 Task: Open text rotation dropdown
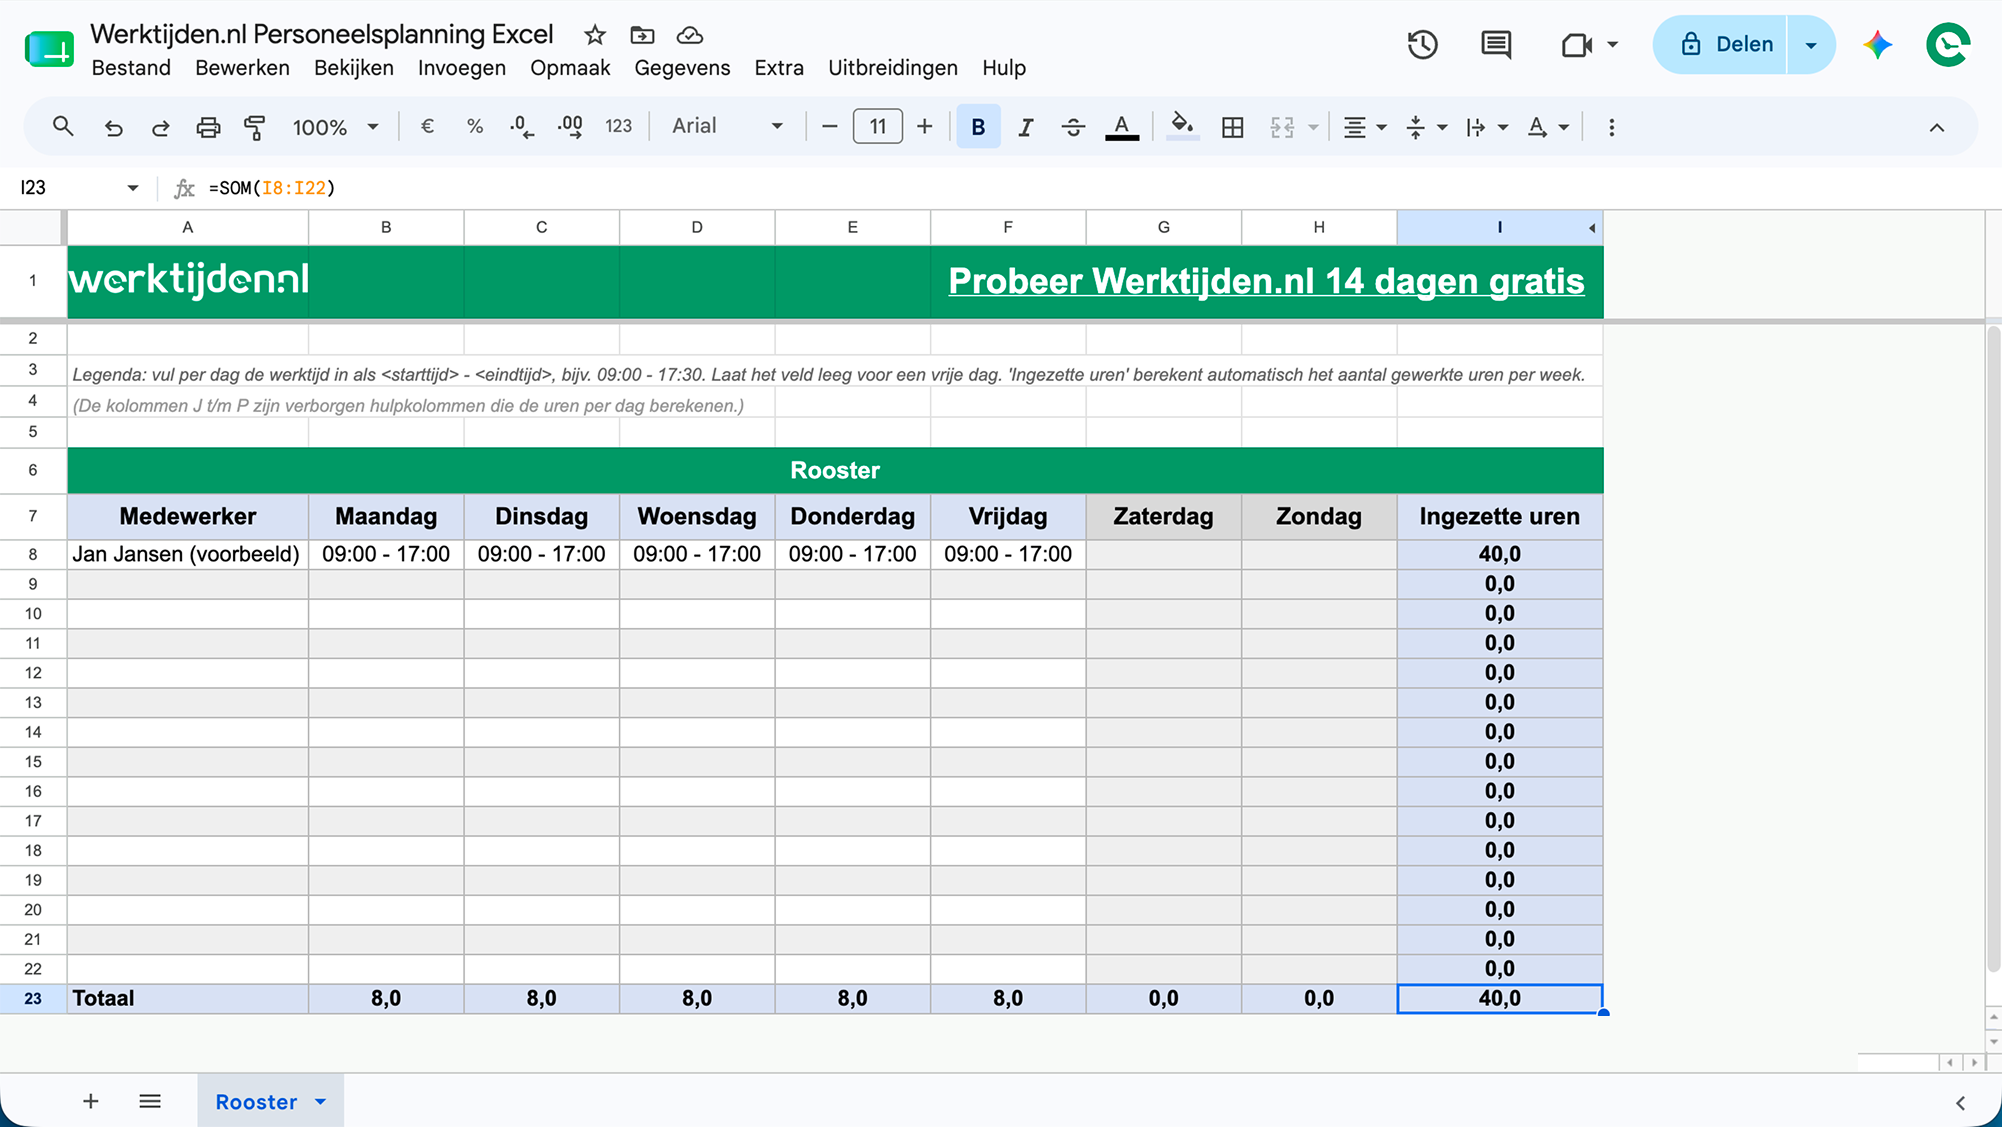click(1548, 127)
